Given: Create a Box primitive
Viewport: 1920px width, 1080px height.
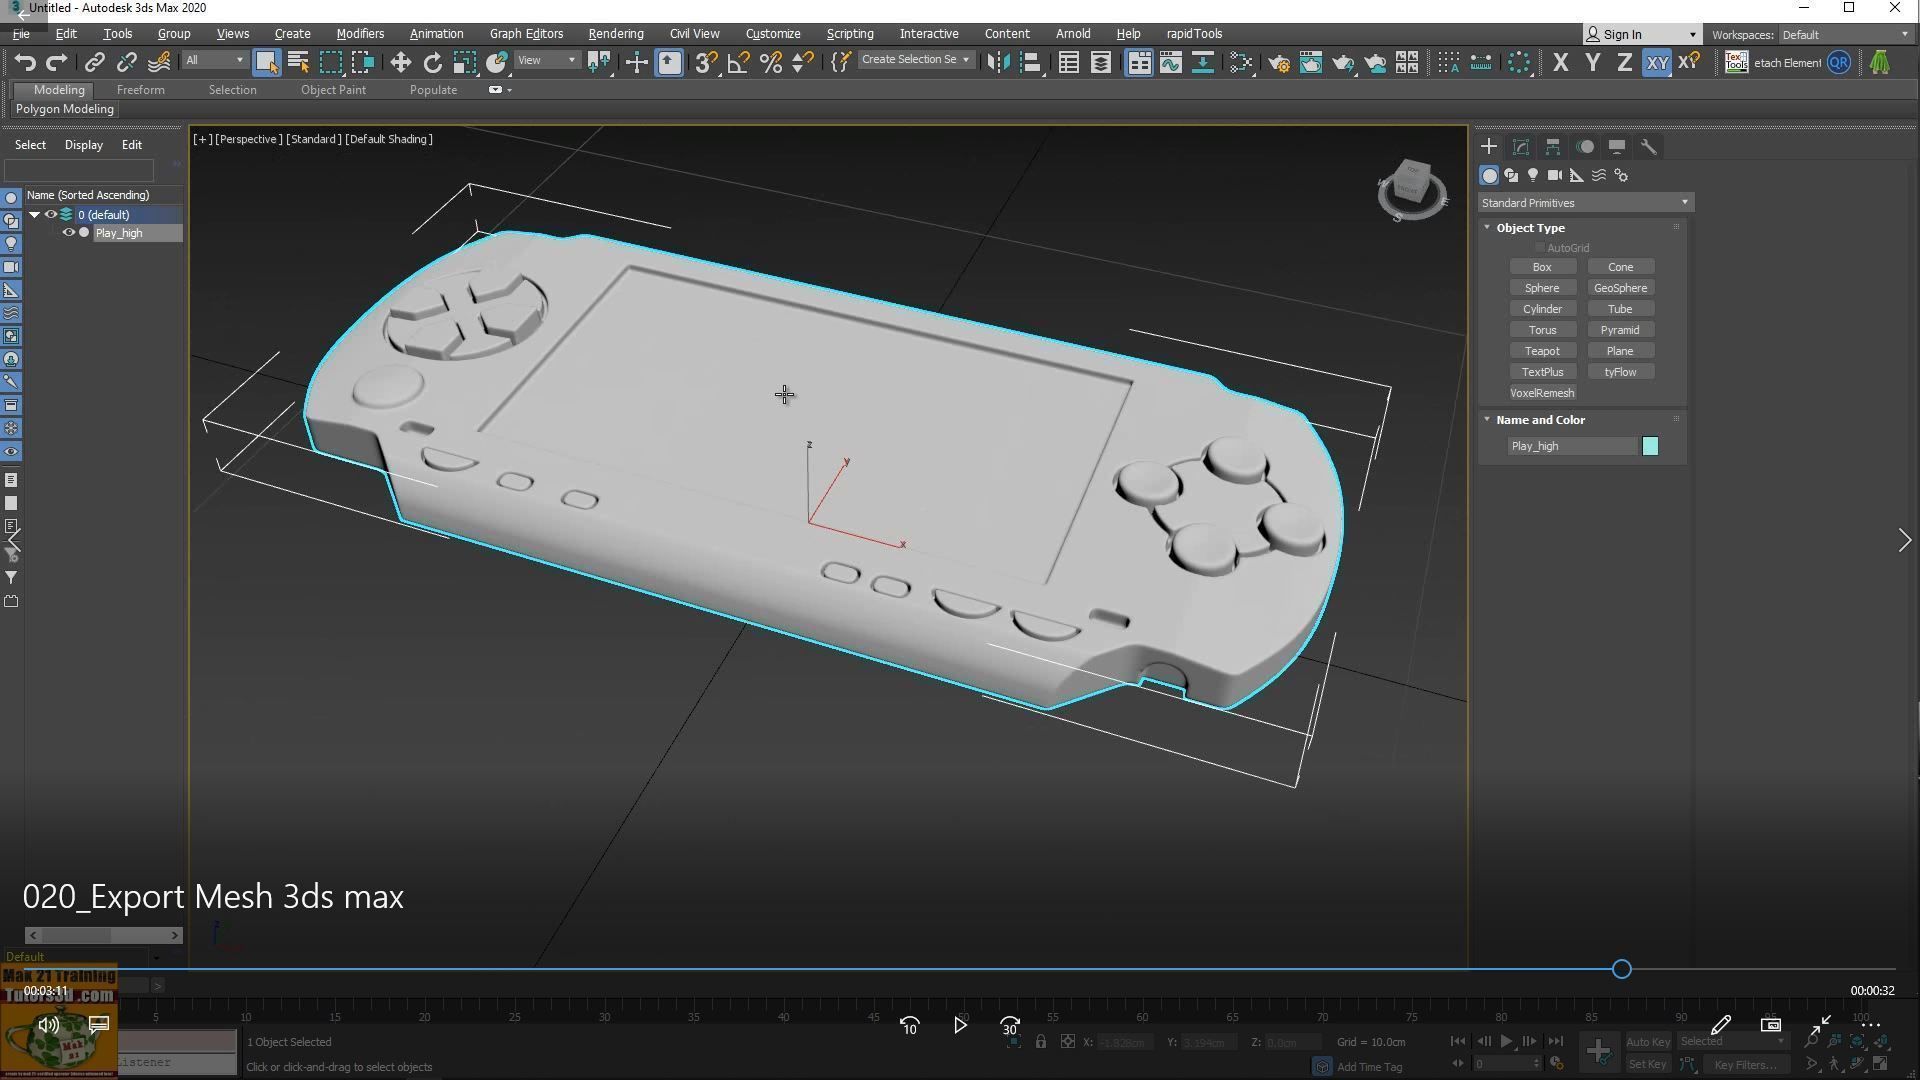Looking at the screenshot, I should [1542, 268].
